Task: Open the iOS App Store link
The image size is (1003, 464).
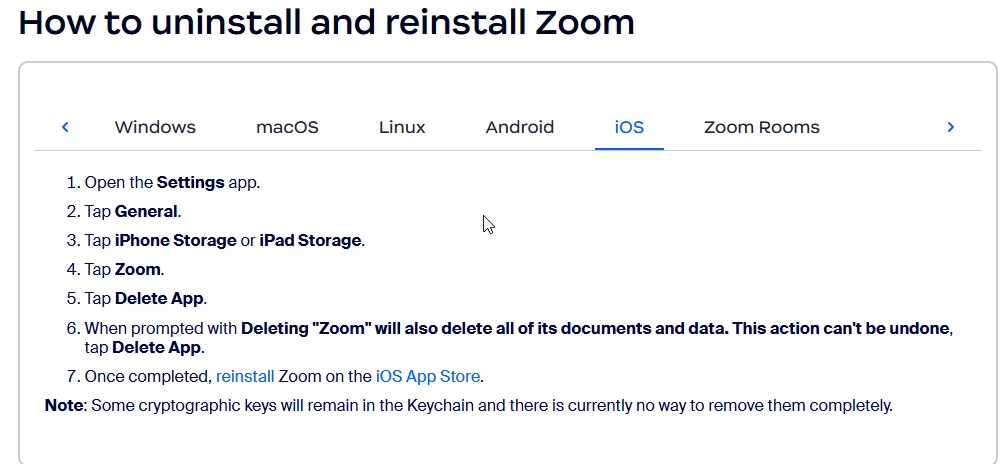Action: click(x=427, y=376)
